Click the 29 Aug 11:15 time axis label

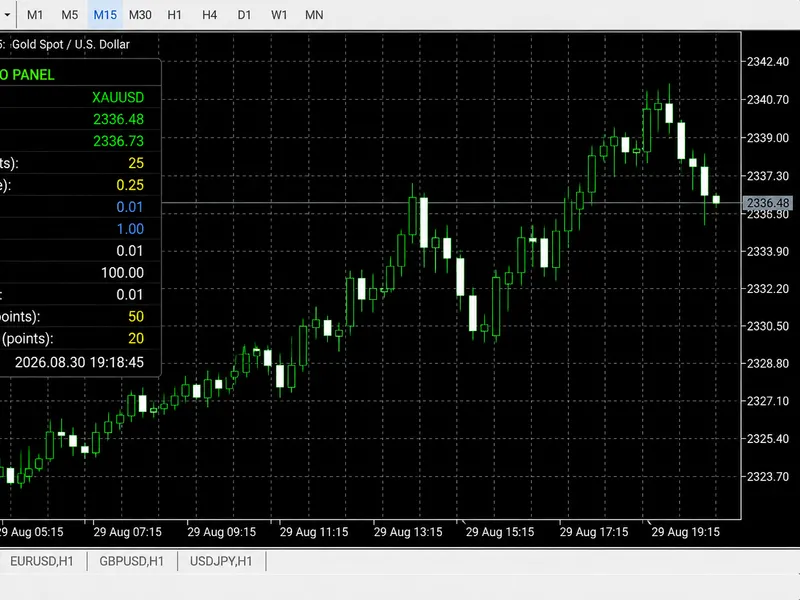coord(314,532)
